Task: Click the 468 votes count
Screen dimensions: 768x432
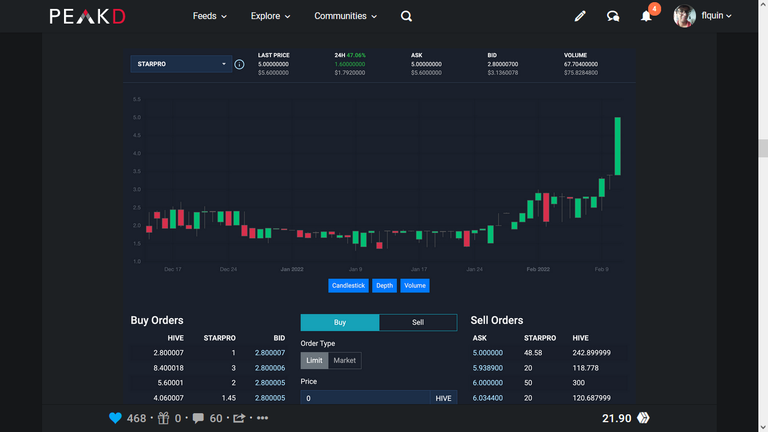Action: (x=136, y=418)
